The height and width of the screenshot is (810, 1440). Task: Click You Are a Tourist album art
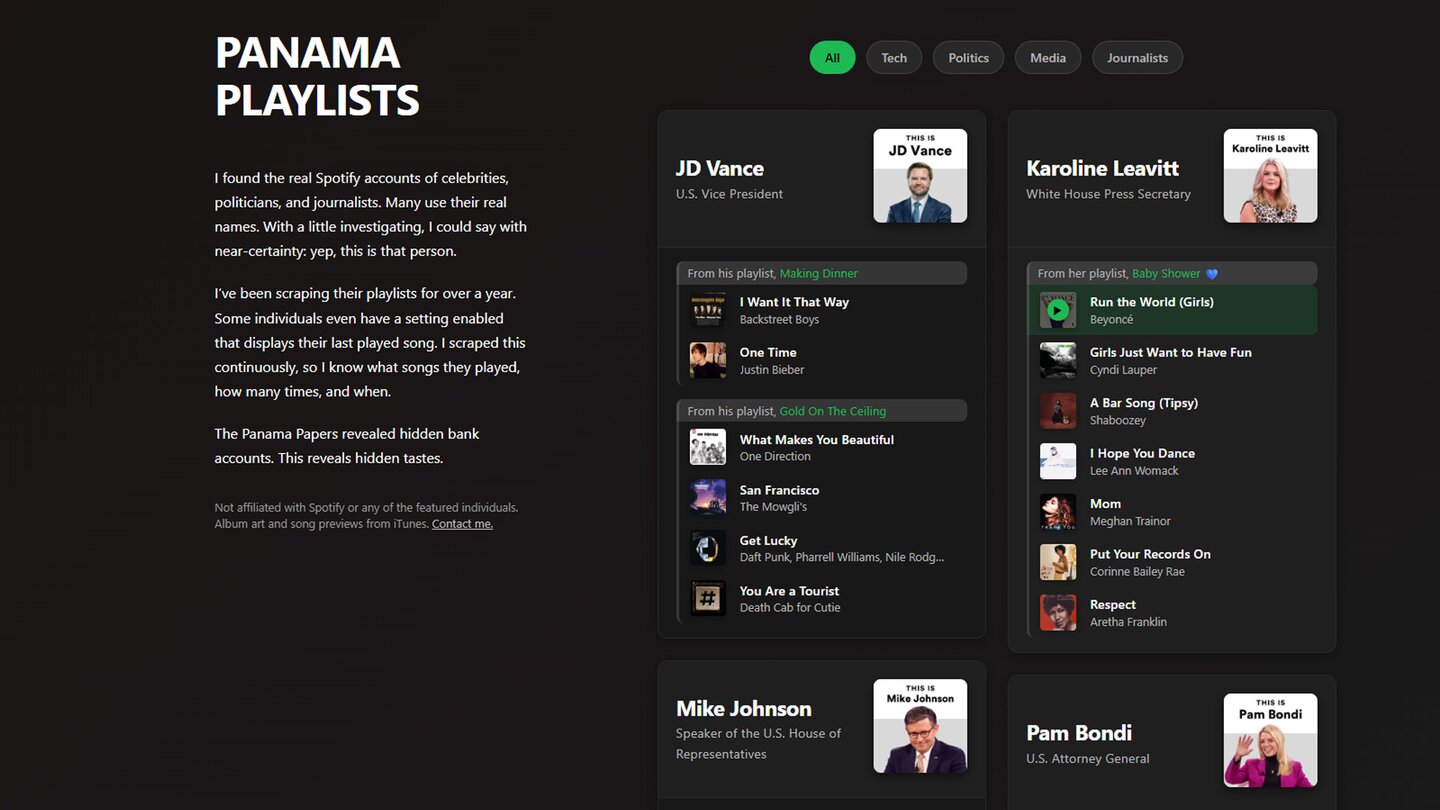pyautogui.click(x=708, y=598)
